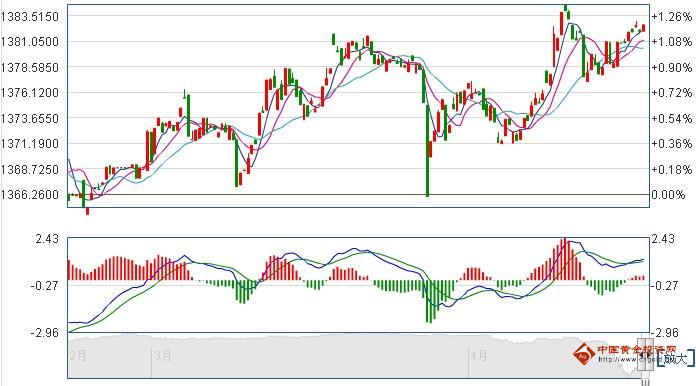Screen dimensions: 696x386
Task: Click the +1.26% percentage axis label
Action: [x=672, y=17]
